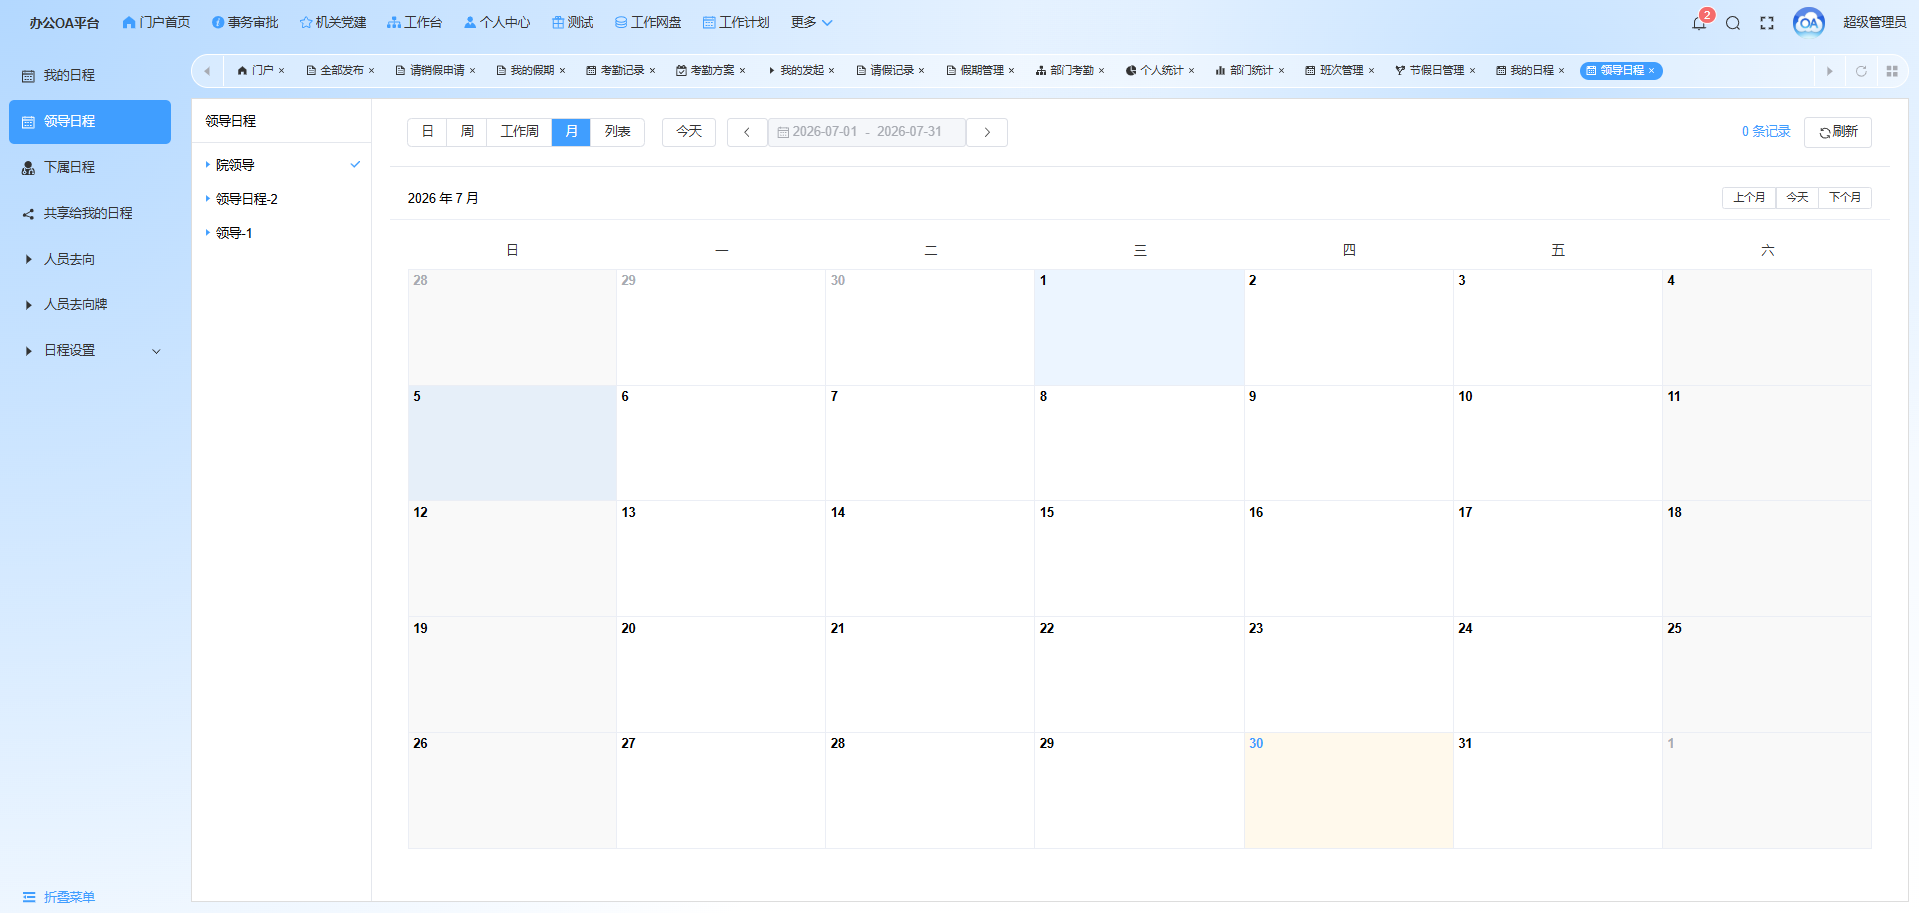Expand 院领导 tree node
Image resolution: width=1919 pixels, height=913 pixels.
(x=208, y=165)
